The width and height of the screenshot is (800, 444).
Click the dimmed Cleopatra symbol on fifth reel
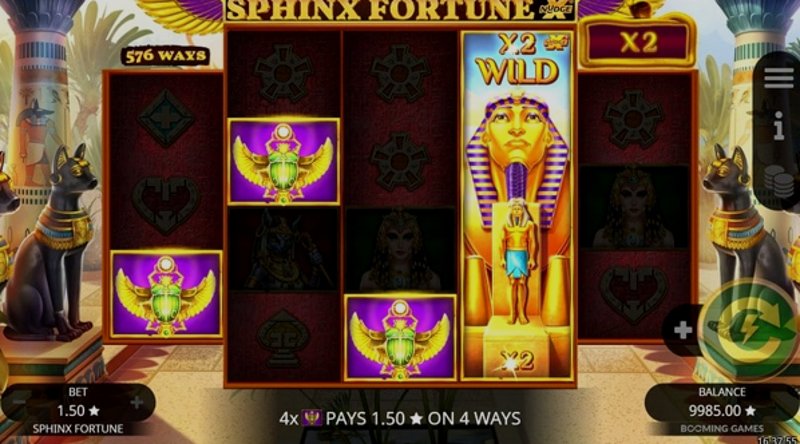click(x=634, y=207)
